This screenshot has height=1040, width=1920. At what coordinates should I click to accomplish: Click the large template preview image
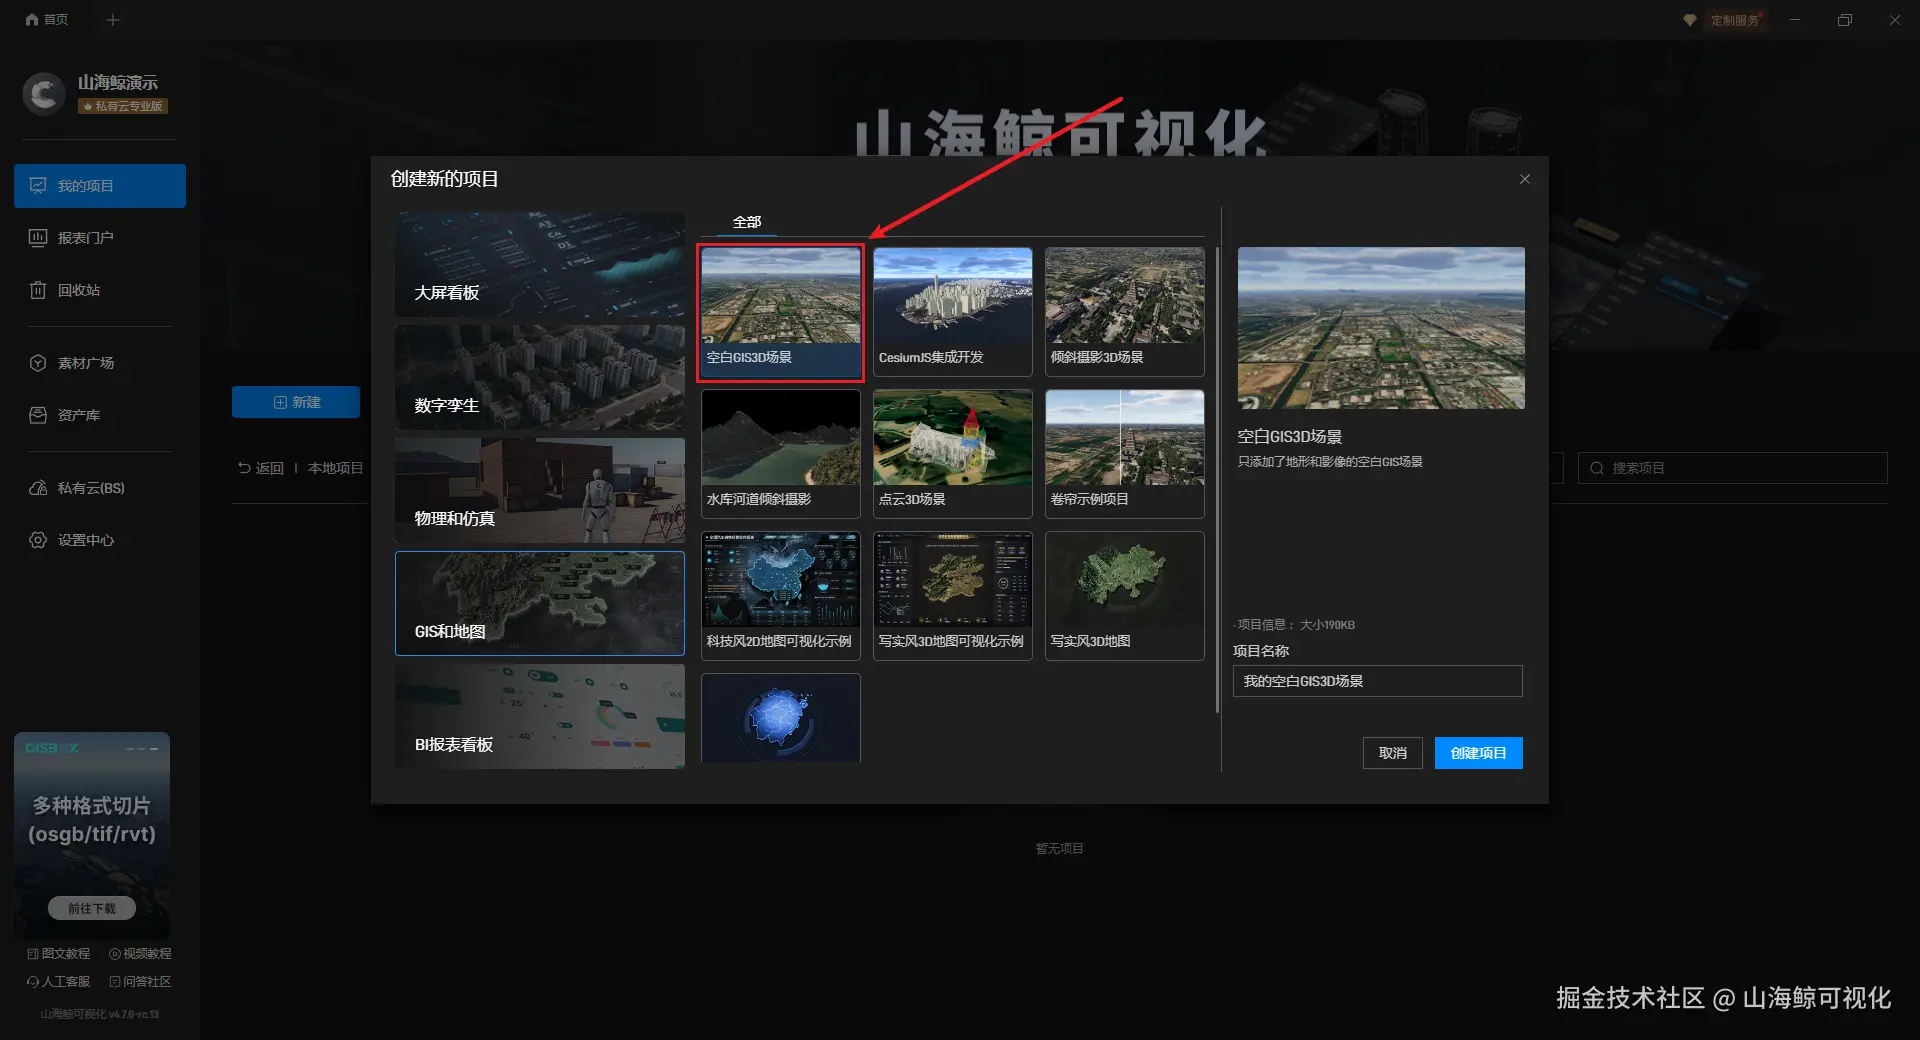pyautogui.click(x=1381, y=328)
